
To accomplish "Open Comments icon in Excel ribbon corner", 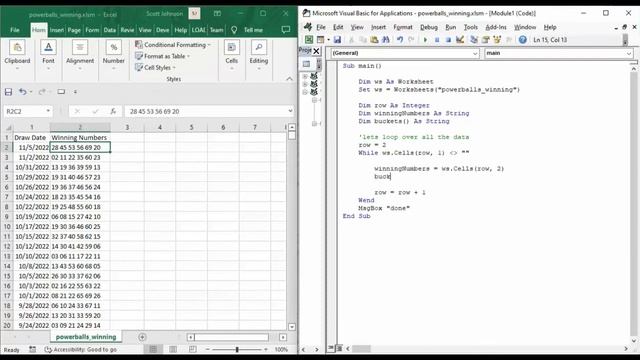I will (286, 30).
